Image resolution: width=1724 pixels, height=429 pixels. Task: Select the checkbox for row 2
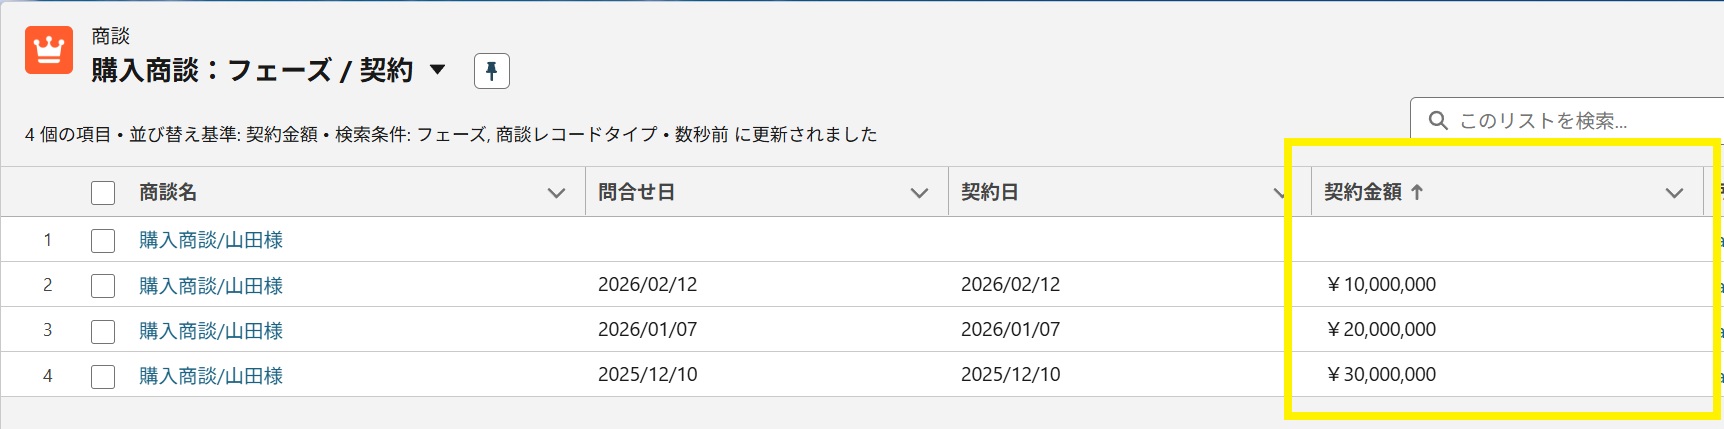pos(103,286)
